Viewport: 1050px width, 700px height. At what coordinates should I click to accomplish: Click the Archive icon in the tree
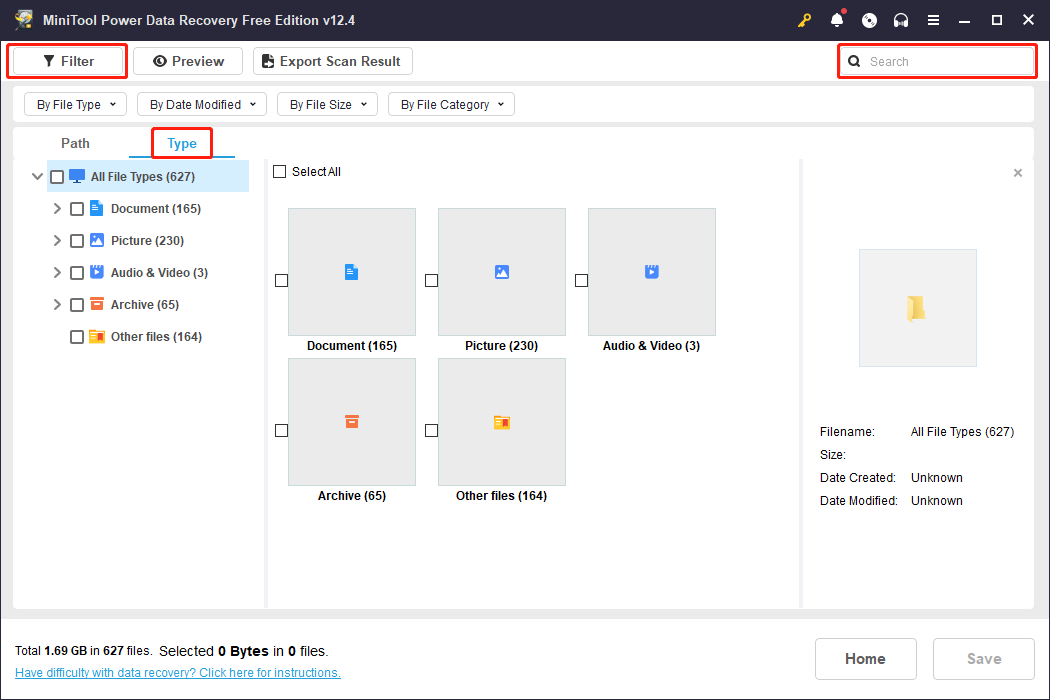(x=96, y=304)
